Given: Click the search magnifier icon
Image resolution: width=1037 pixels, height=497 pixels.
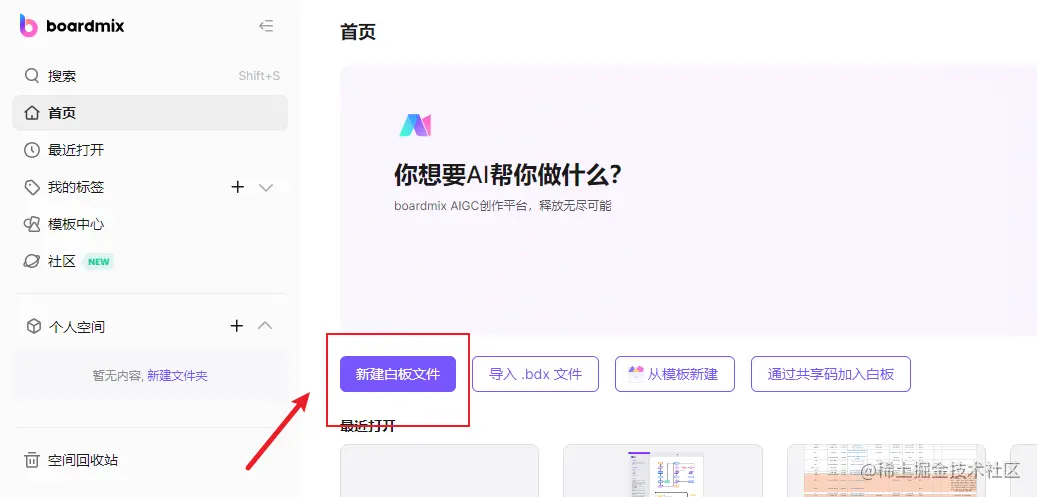Looking at the screenshot, I should (x=32, y=75).
